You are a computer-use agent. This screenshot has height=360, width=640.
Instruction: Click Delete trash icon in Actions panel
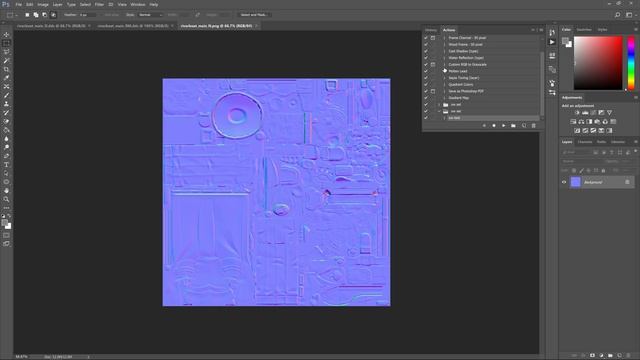[533, 126]
